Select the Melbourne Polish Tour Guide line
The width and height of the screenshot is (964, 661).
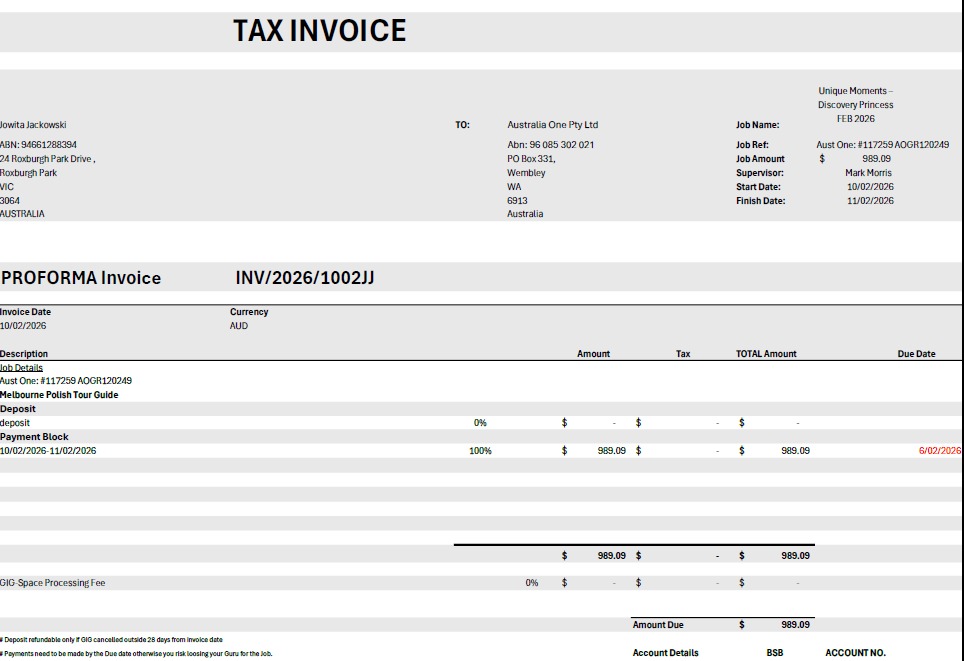point(59,395)
